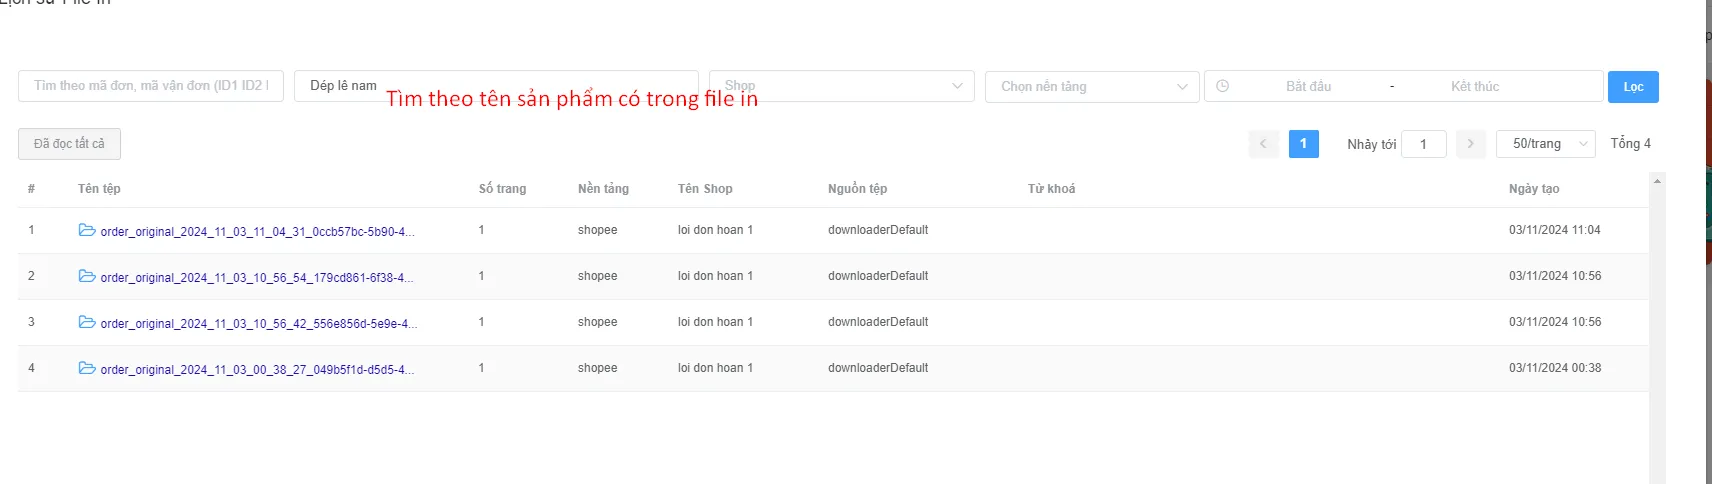The height and width of the screenshot is (484, 1712).
Task: Click the 'Ngày tạo' column header
Action: tap(1534, 189)
